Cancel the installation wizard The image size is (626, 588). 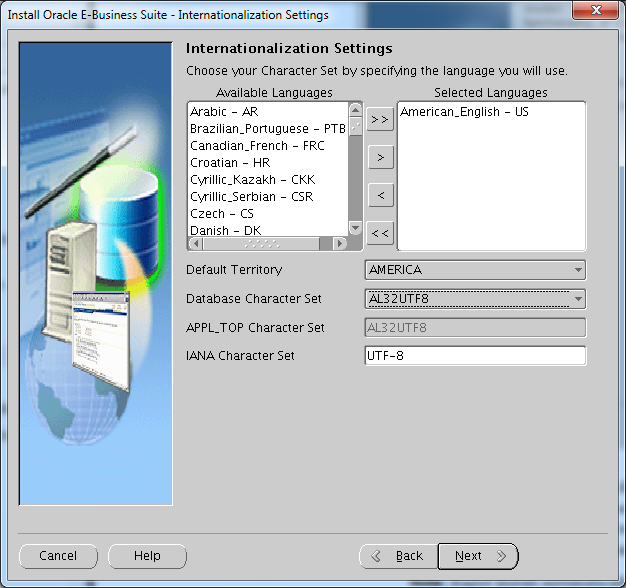click(58, 556)
